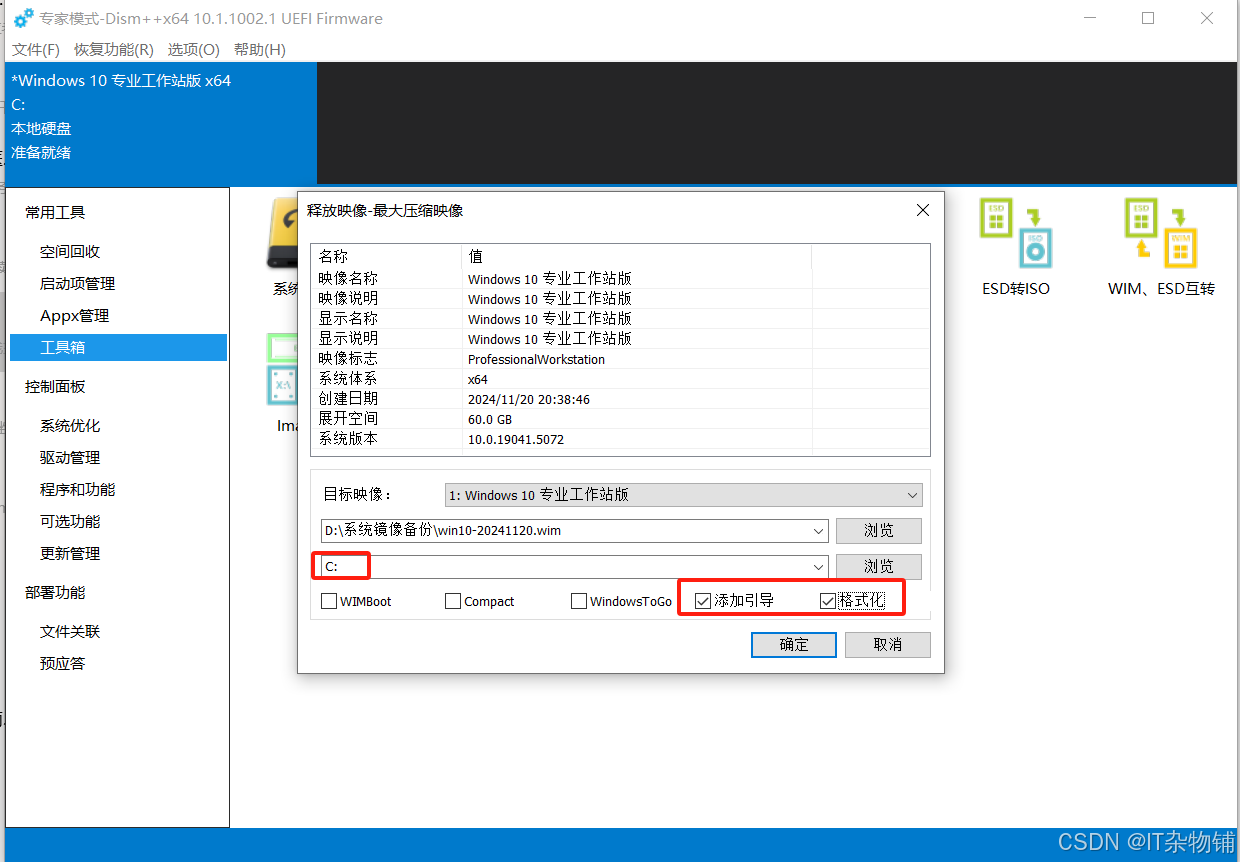Image resolution: width=1240 pixels, height=862 pixels.
Task: Select 空间回收 in the sidebar
Action: [70, 252]
